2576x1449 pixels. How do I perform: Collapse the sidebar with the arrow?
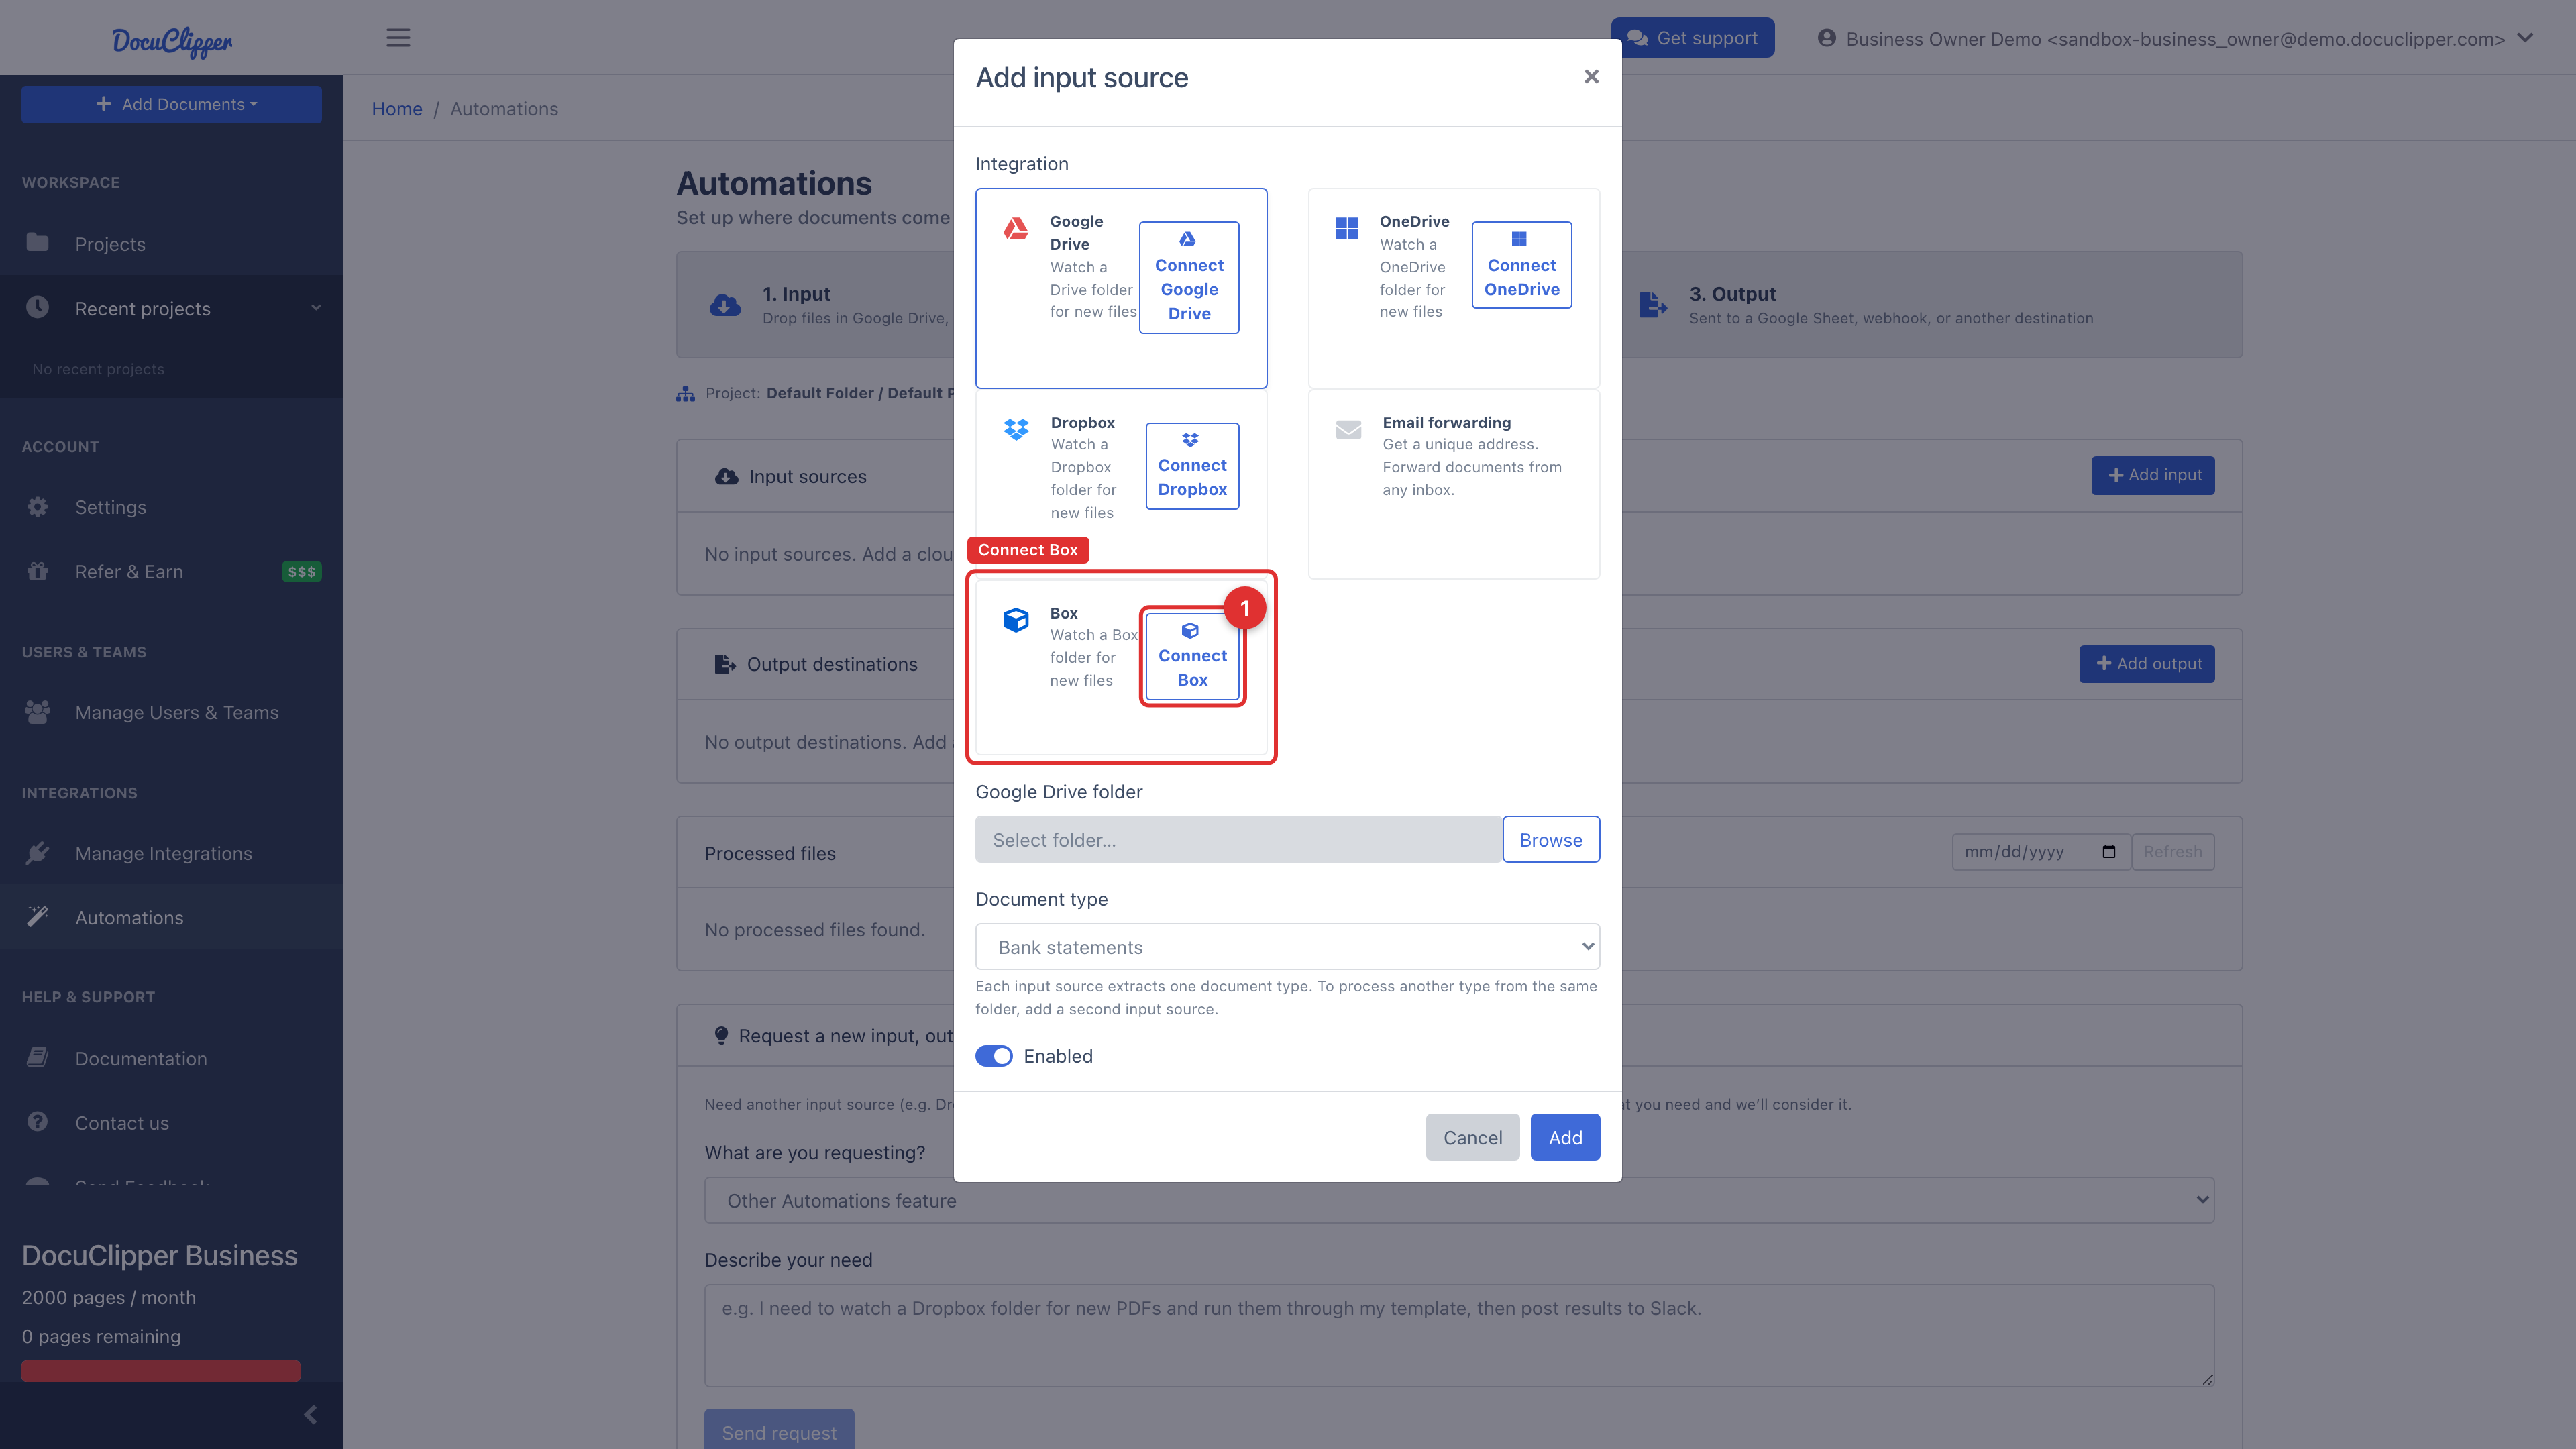(311, 1415)
